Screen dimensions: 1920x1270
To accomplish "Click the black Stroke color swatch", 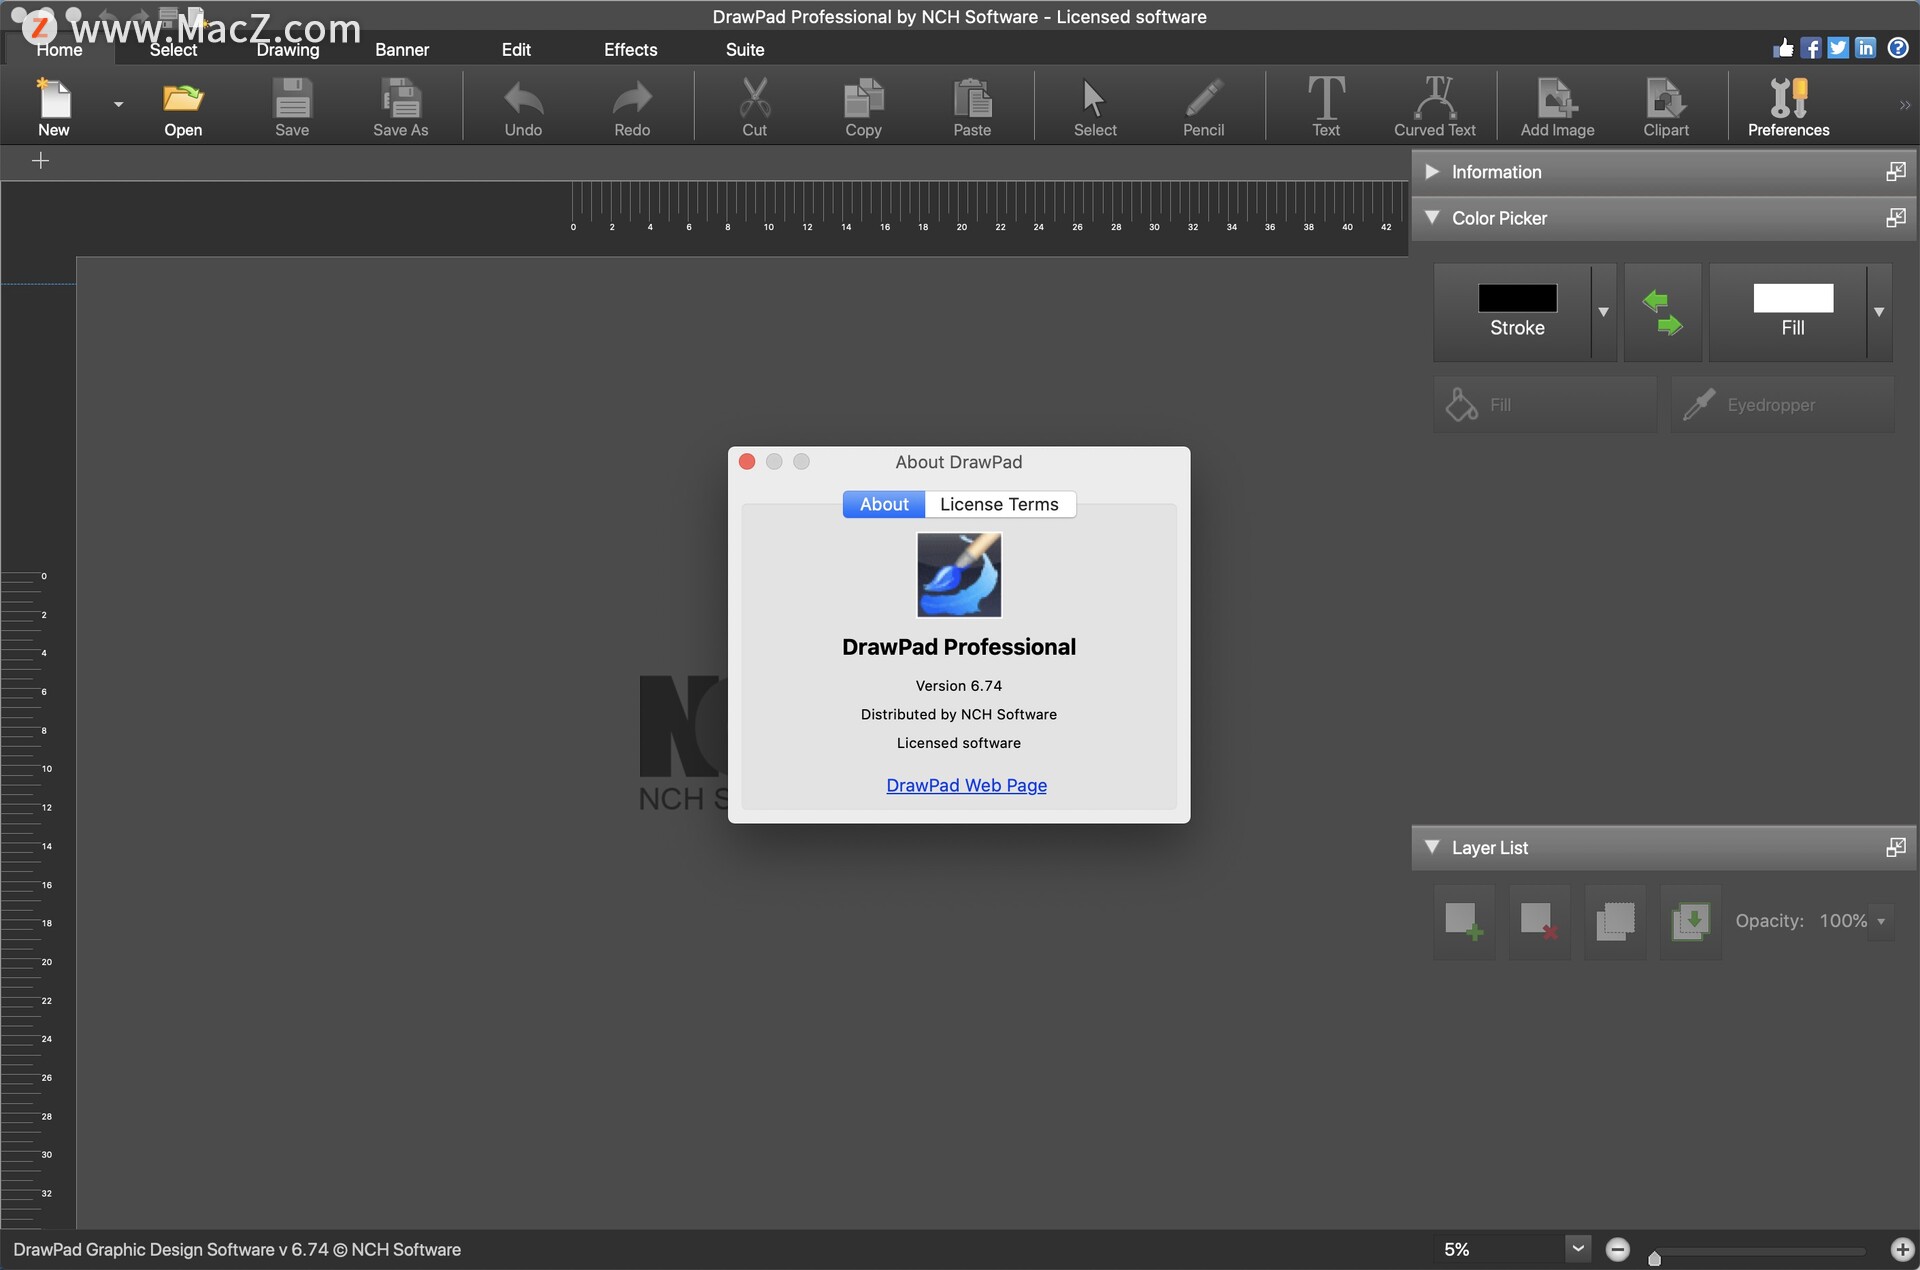I will pos(1517,298).
